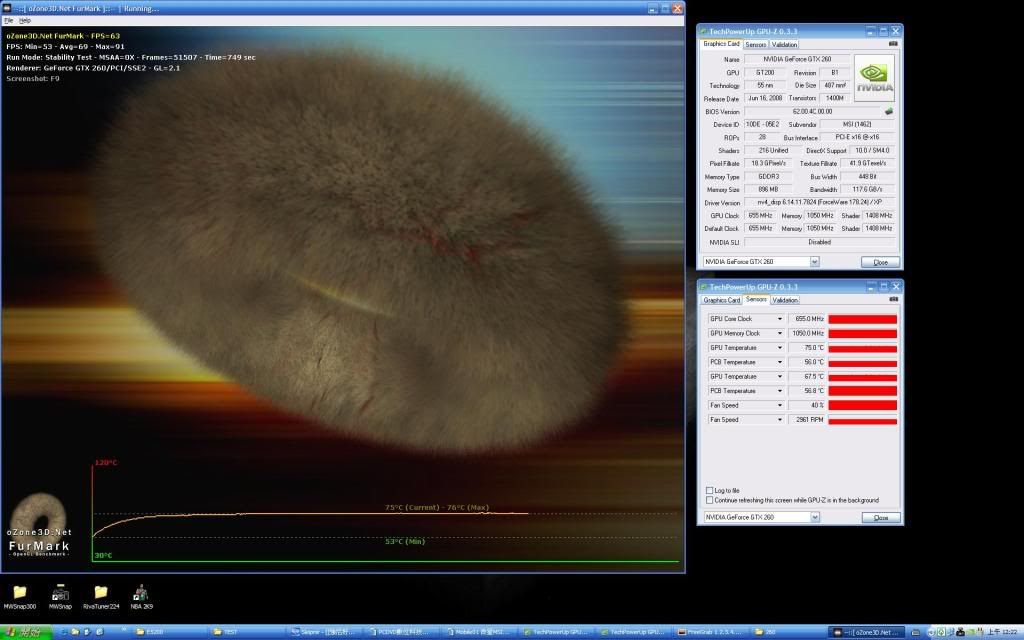Switch to the oZone3D.Net FurMark taskbar item
1024x640 pixels.
point(867,632)
